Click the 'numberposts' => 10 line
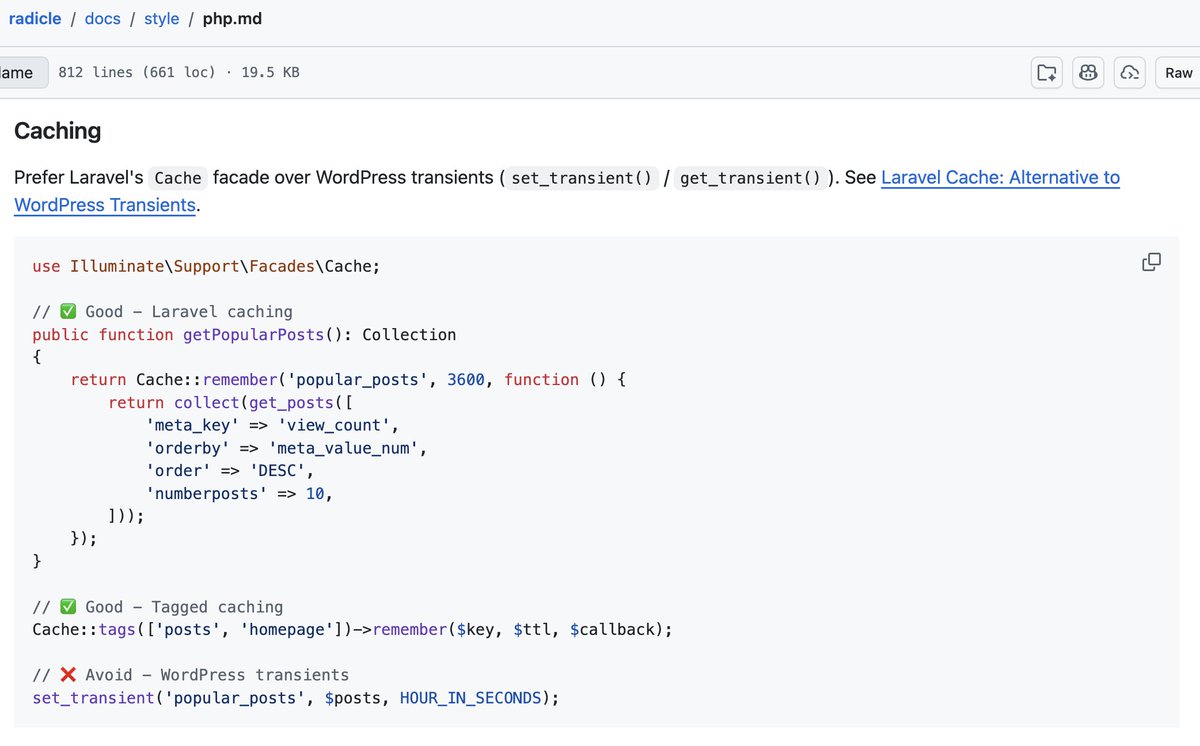The height and width of the screenshot is (746, 1200). (x=239, y=494)
